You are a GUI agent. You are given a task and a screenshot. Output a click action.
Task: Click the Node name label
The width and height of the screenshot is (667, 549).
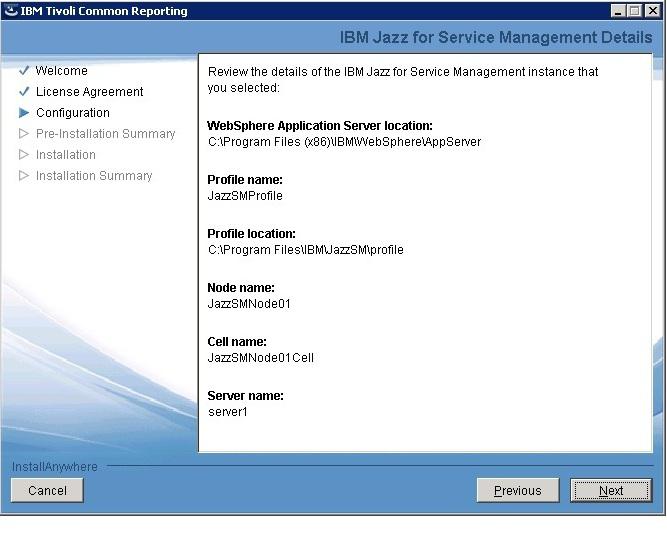241,288
